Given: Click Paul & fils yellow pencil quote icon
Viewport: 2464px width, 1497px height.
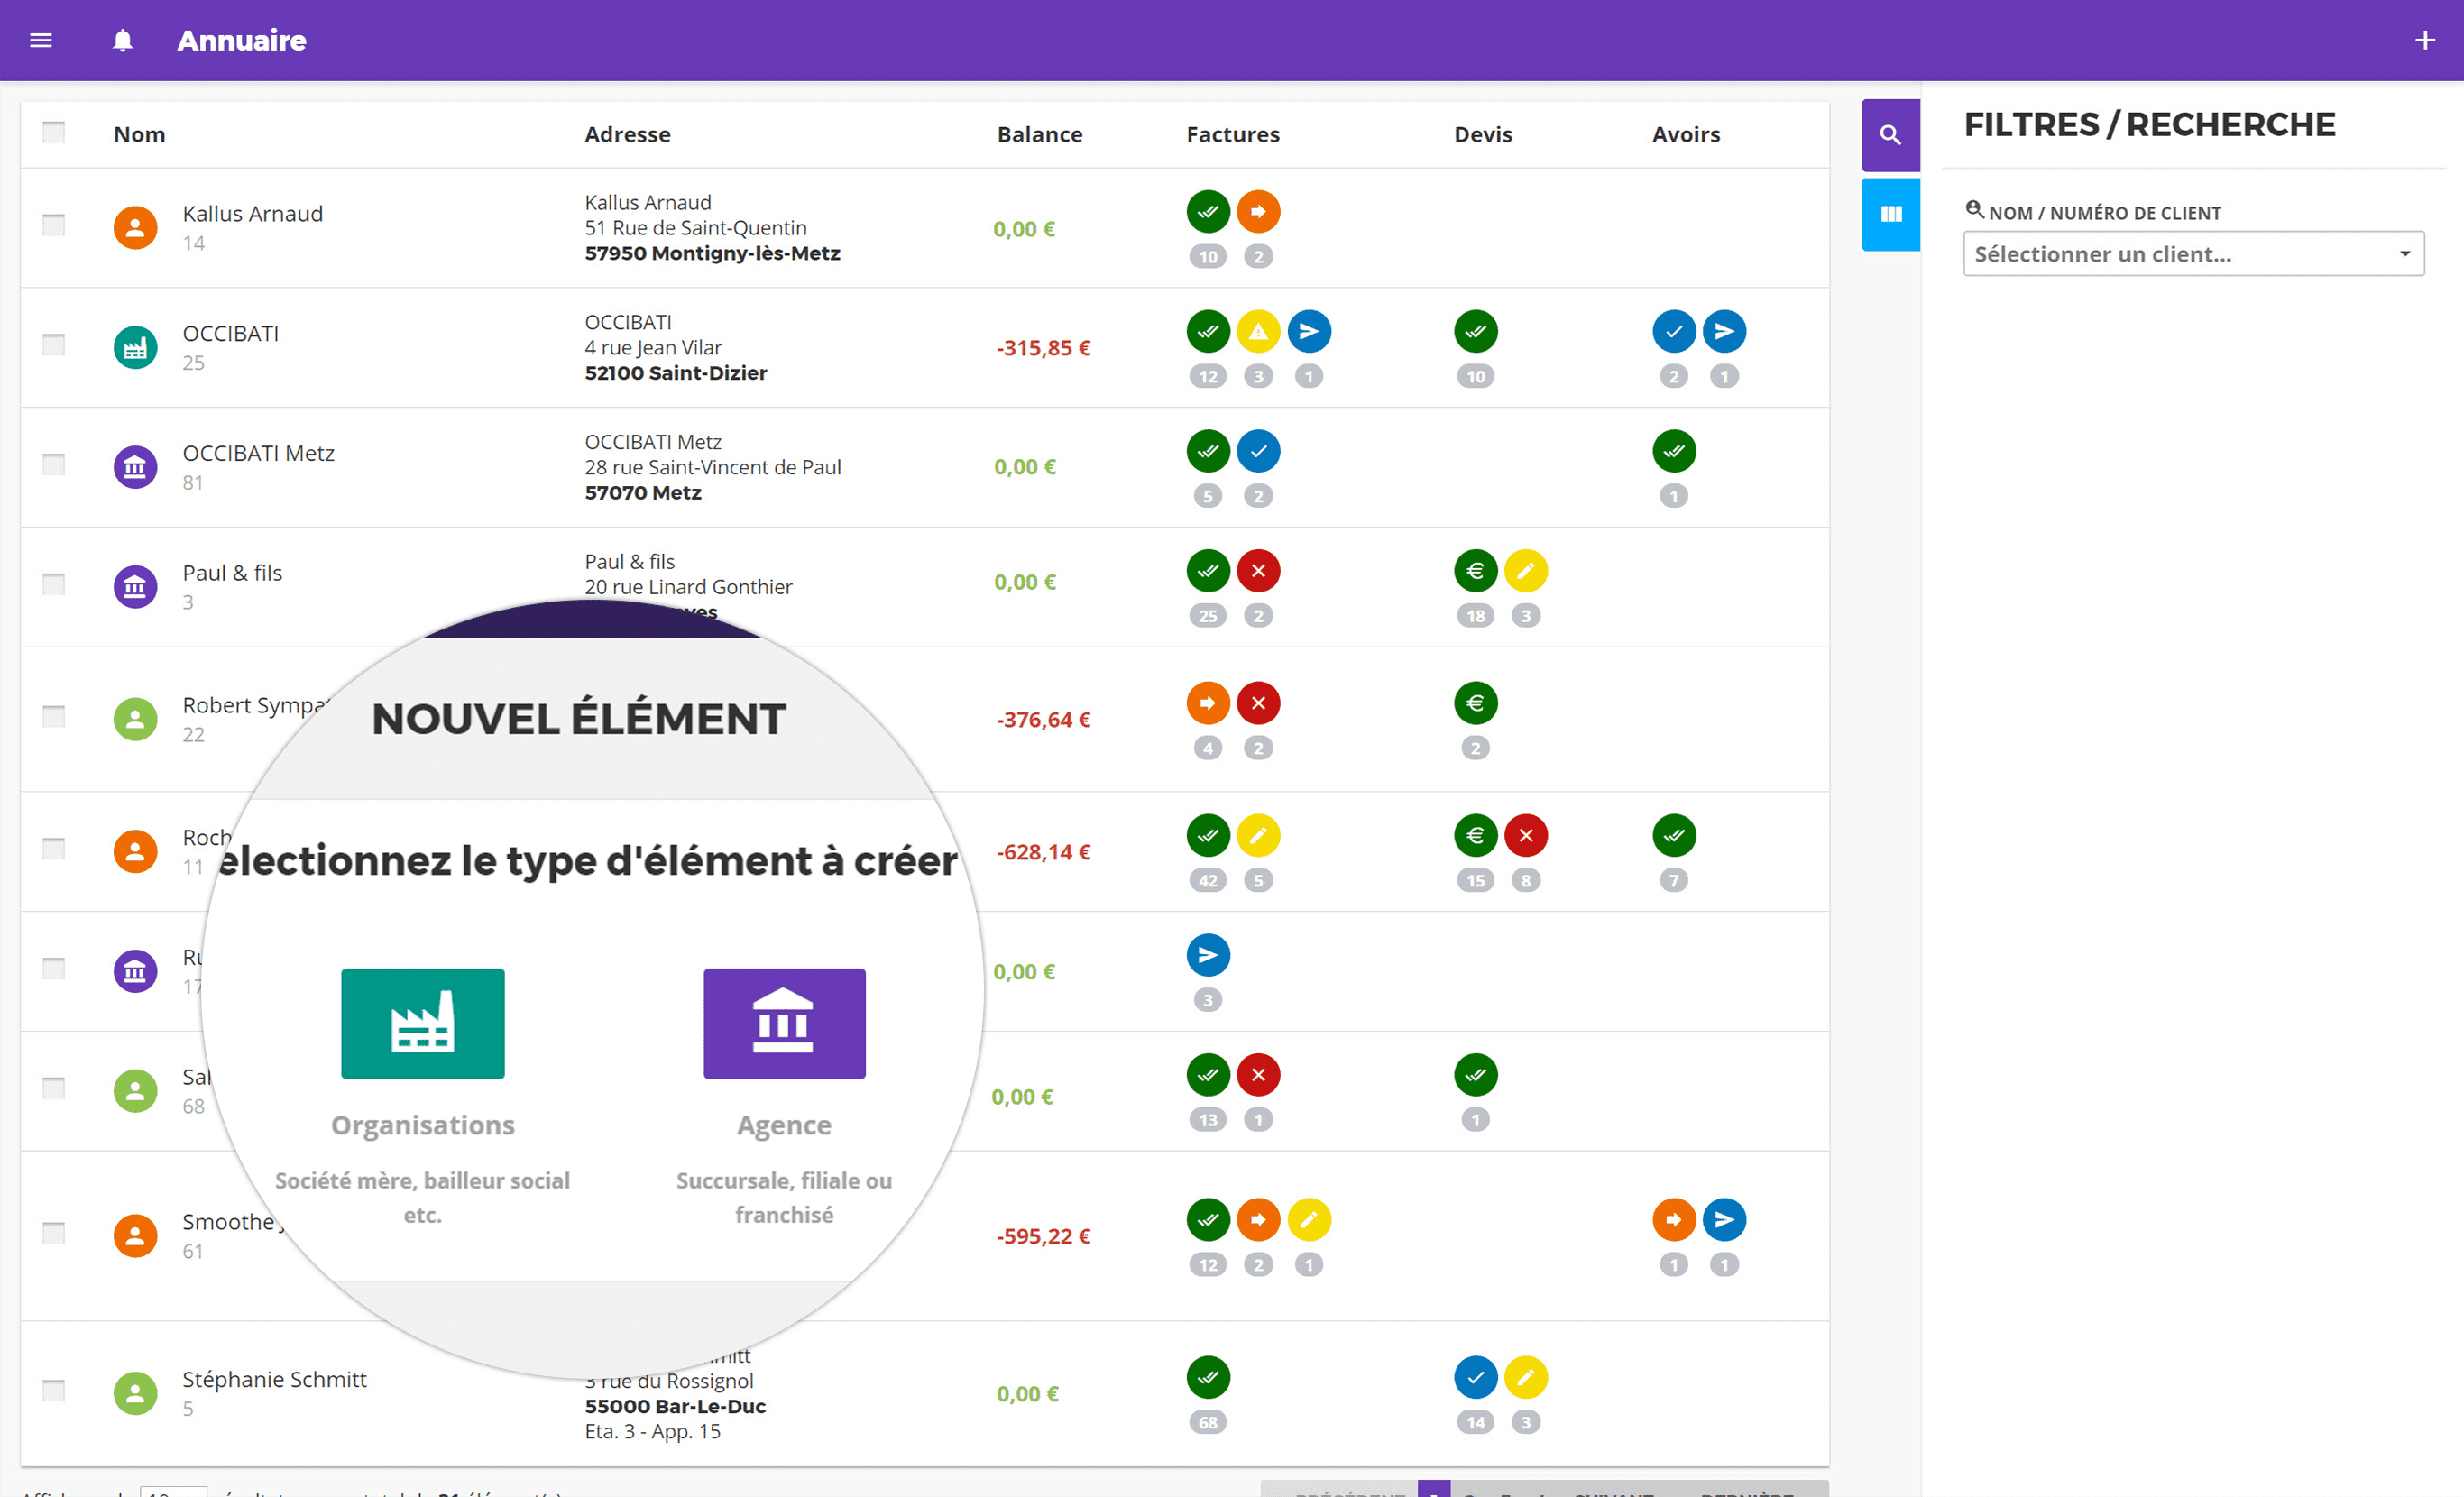Looking at the screenshot, I should pos(1526,571).
